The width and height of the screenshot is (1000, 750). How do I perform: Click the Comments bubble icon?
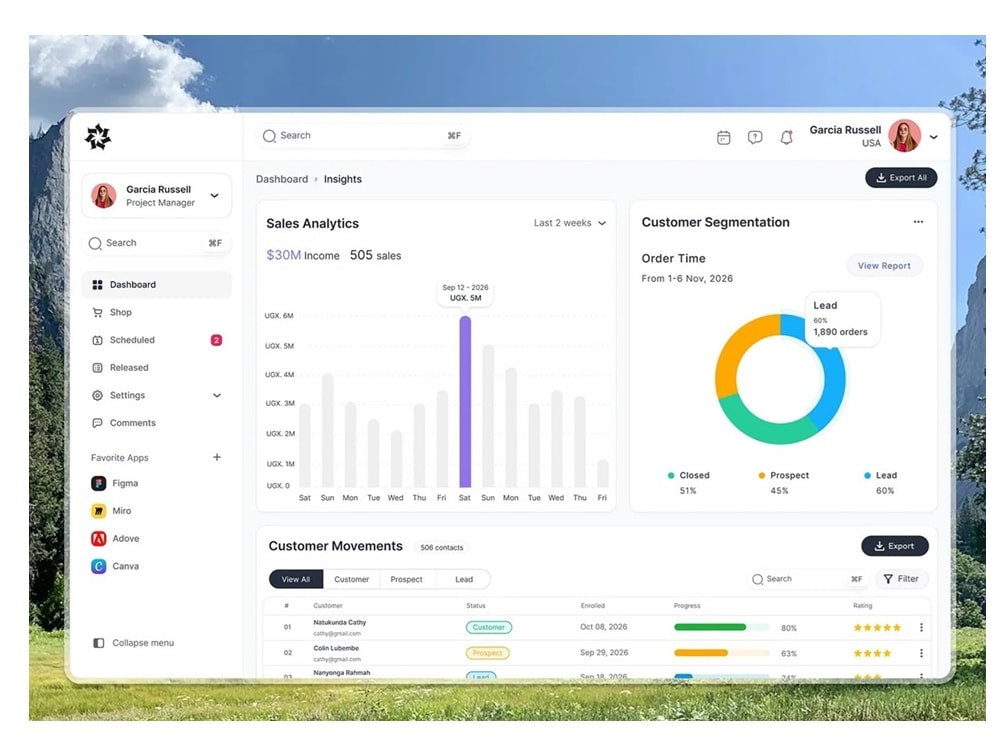tap(97, 423)
